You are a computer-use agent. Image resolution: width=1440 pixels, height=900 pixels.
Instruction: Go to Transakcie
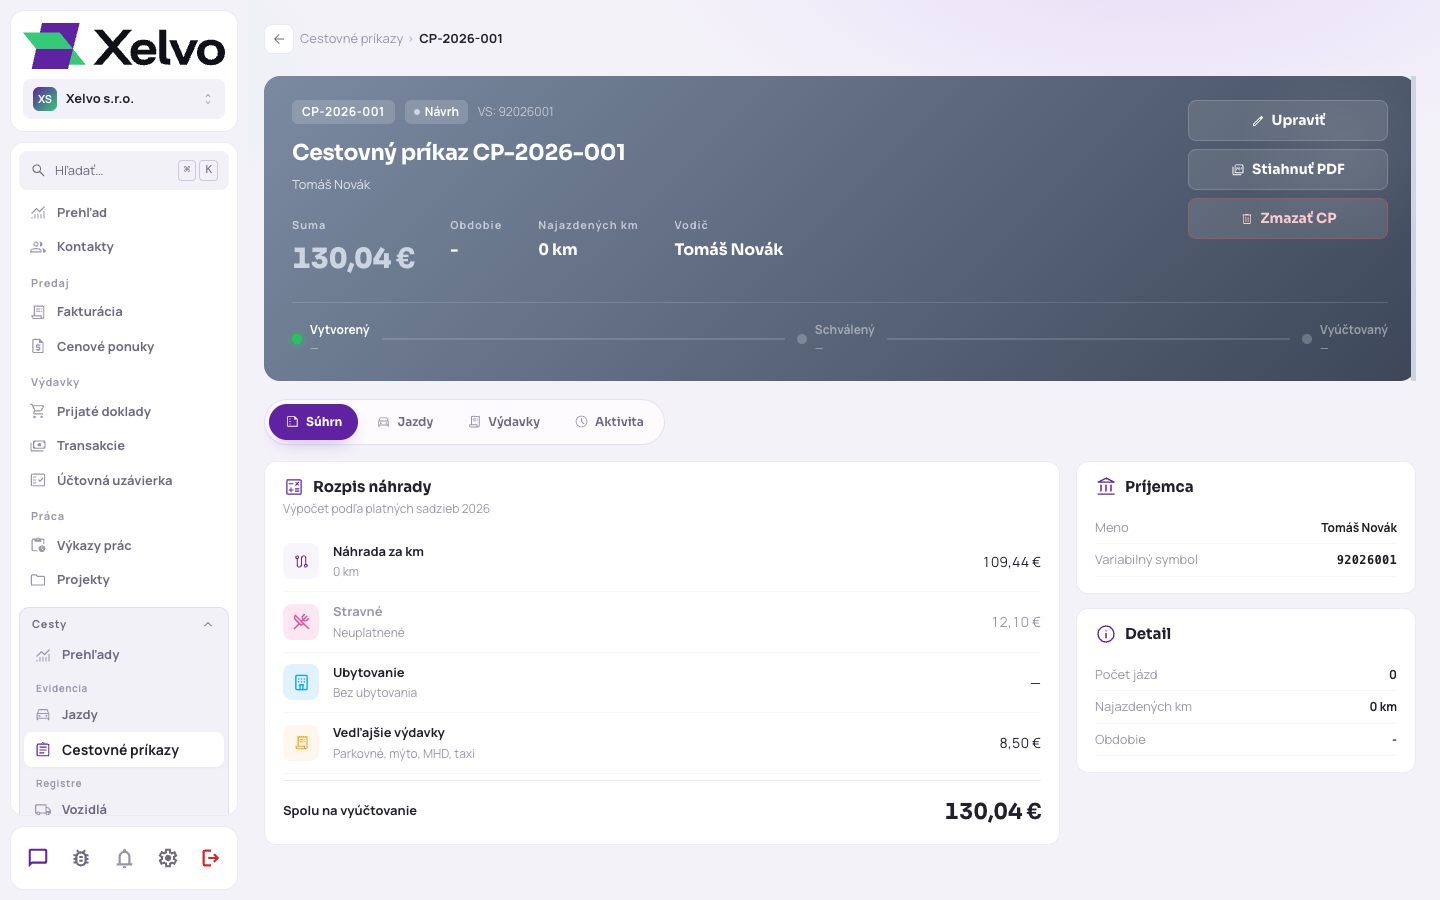[124, 446]
